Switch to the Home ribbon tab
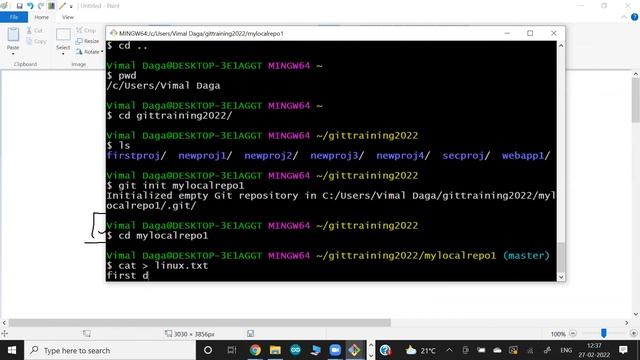The width and height of the screenshot is (640, 360). (41, 17)
